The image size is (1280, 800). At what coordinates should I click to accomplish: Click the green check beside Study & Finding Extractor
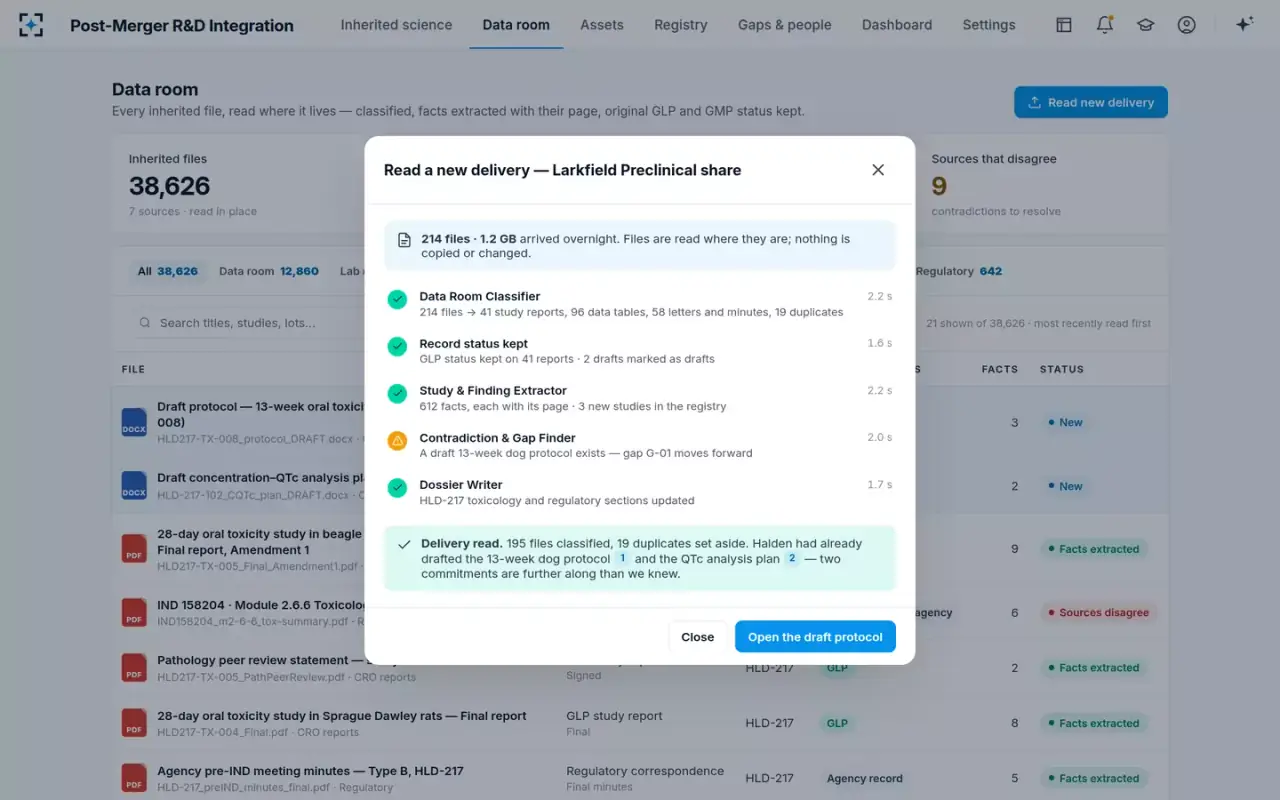pyautogui.click(x=397, y=393)
